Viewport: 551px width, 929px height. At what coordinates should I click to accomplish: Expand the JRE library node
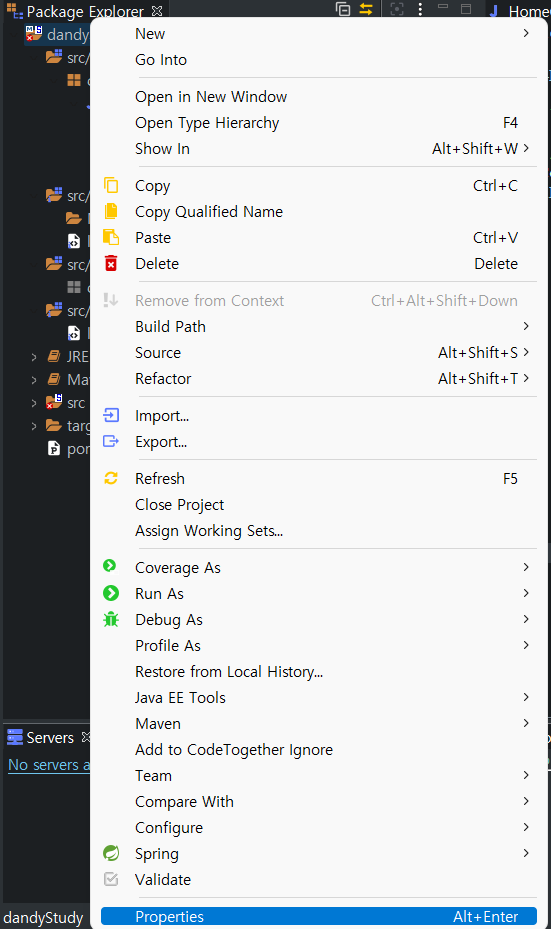(x=34, y=357)
